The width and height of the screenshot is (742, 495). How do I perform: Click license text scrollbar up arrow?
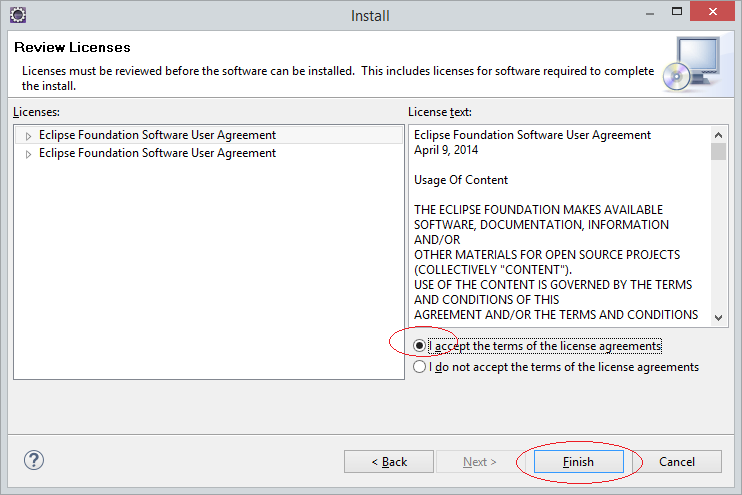(x=718, y=135)
